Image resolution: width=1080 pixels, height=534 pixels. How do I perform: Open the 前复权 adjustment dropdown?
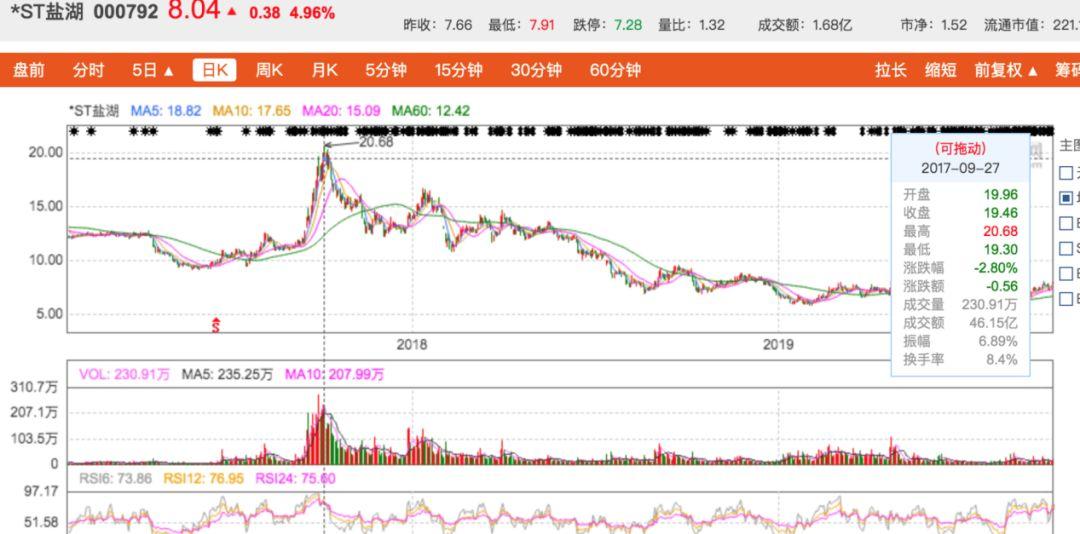coord(1006,70)
